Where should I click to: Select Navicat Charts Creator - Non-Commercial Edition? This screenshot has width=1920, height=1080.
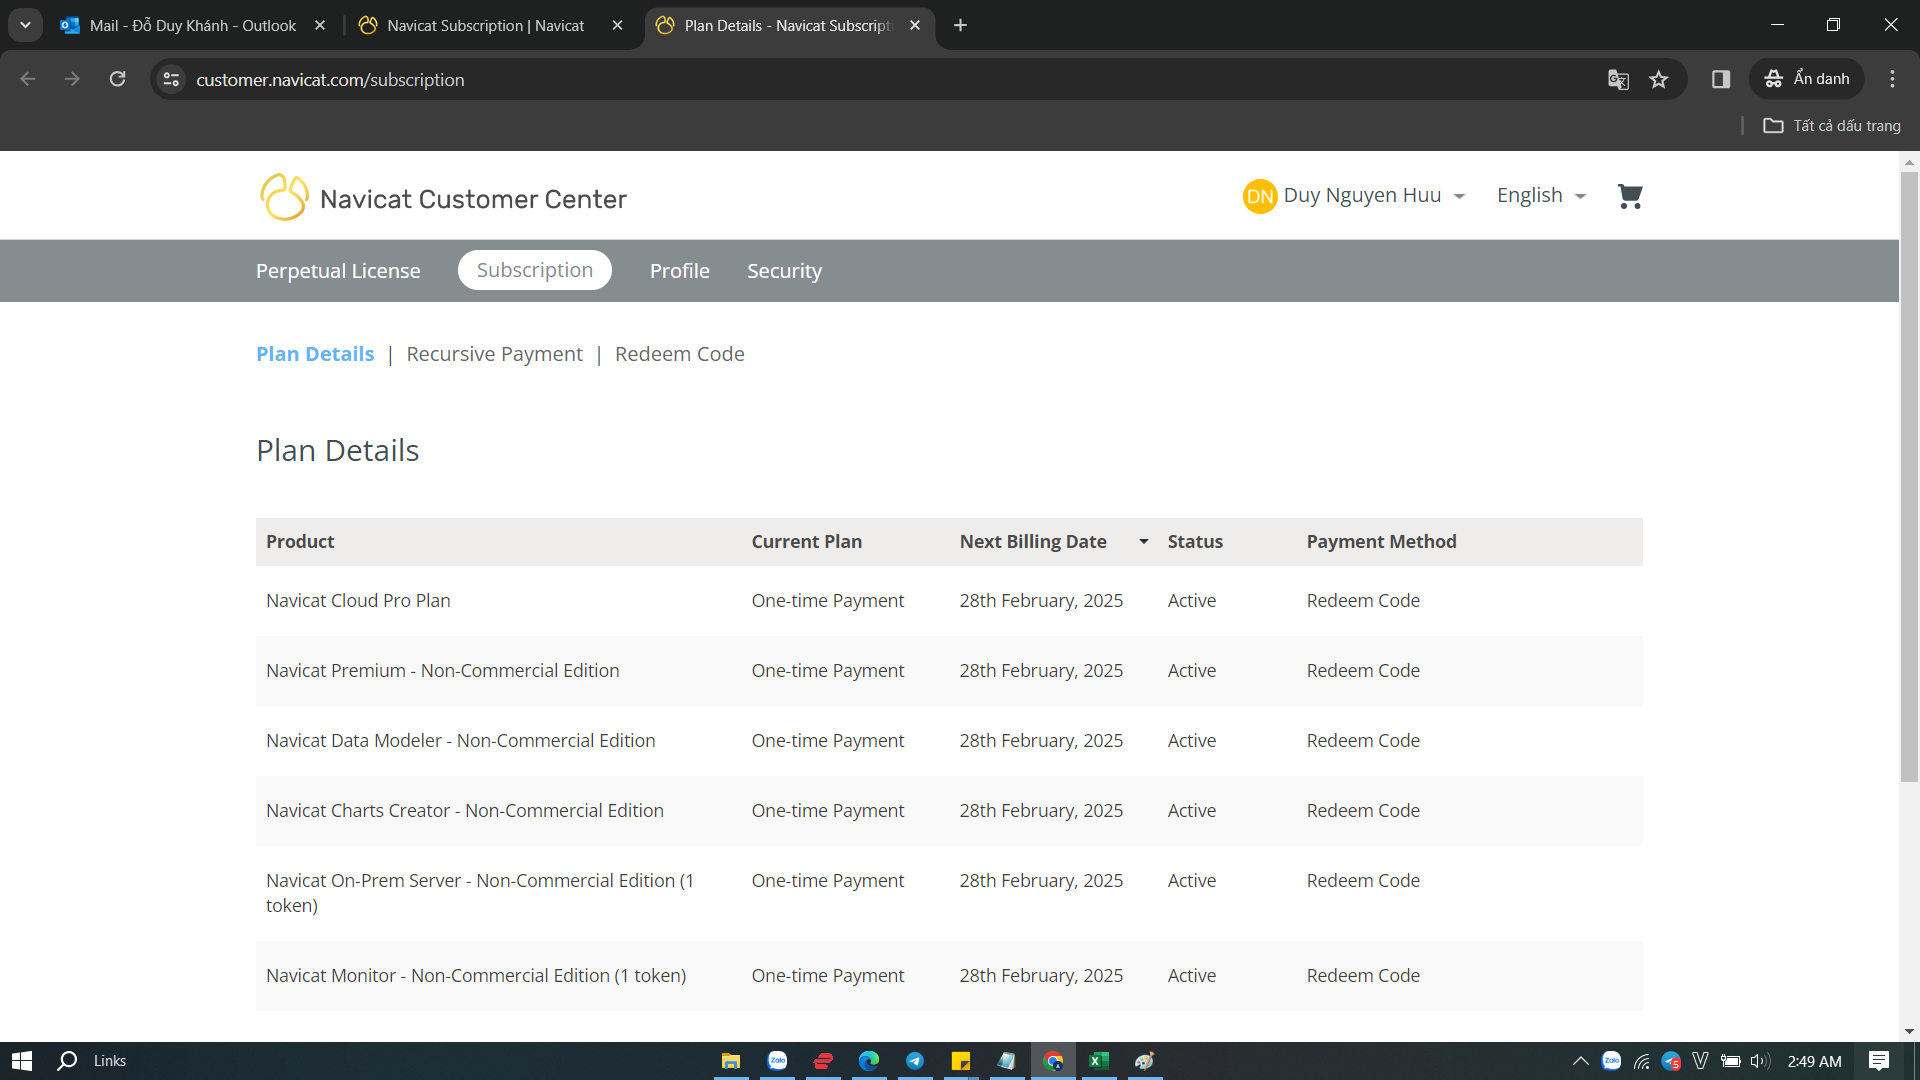[x=464, y=810]
